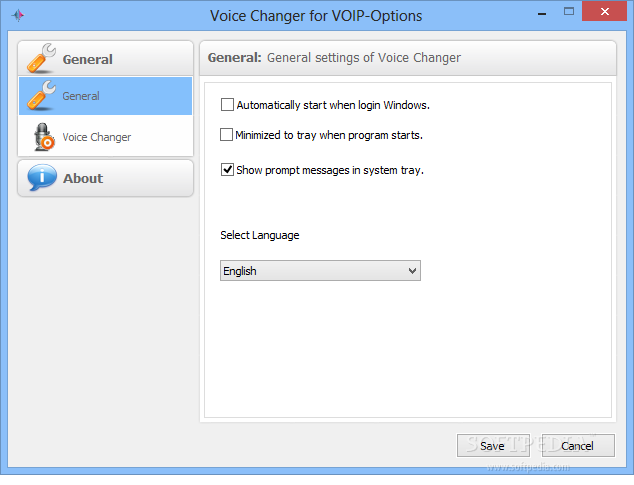This screenshot has height=485, width=634.
Task: Click the wrench icon in General header
Action: [41, 58]
